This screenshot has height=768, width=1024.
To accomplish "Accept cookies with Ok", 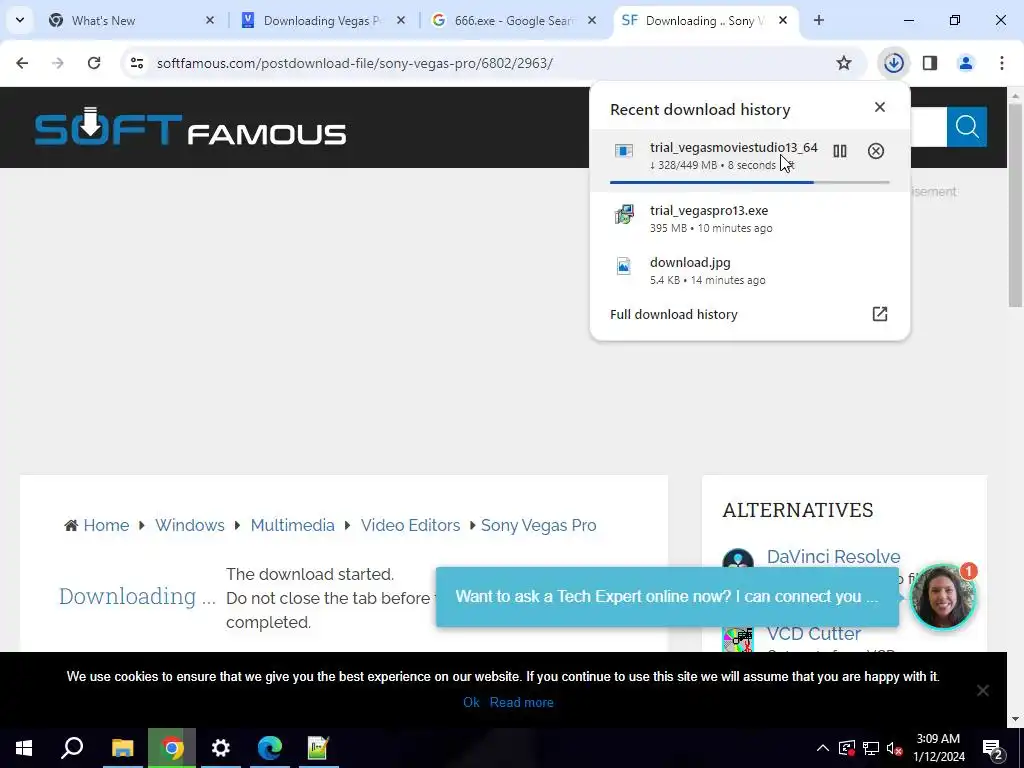I will click(471, 703).
